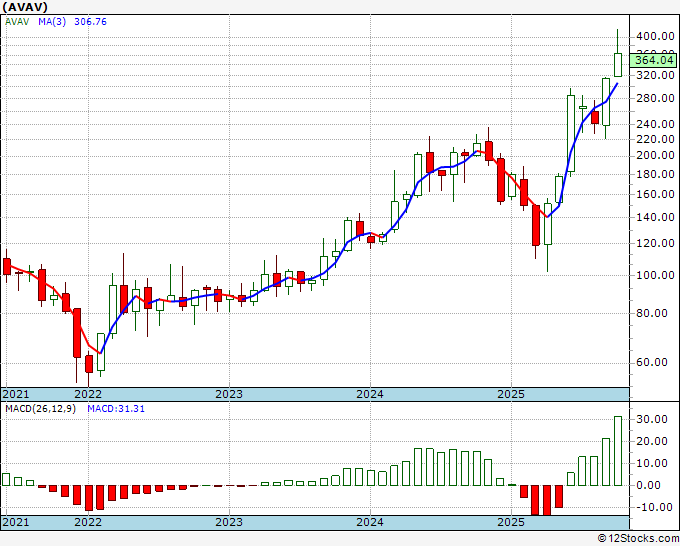This screenshot has height=546, width=680.
Task: Click the 12Stocks.com watermark link
Action: (637, 538)
